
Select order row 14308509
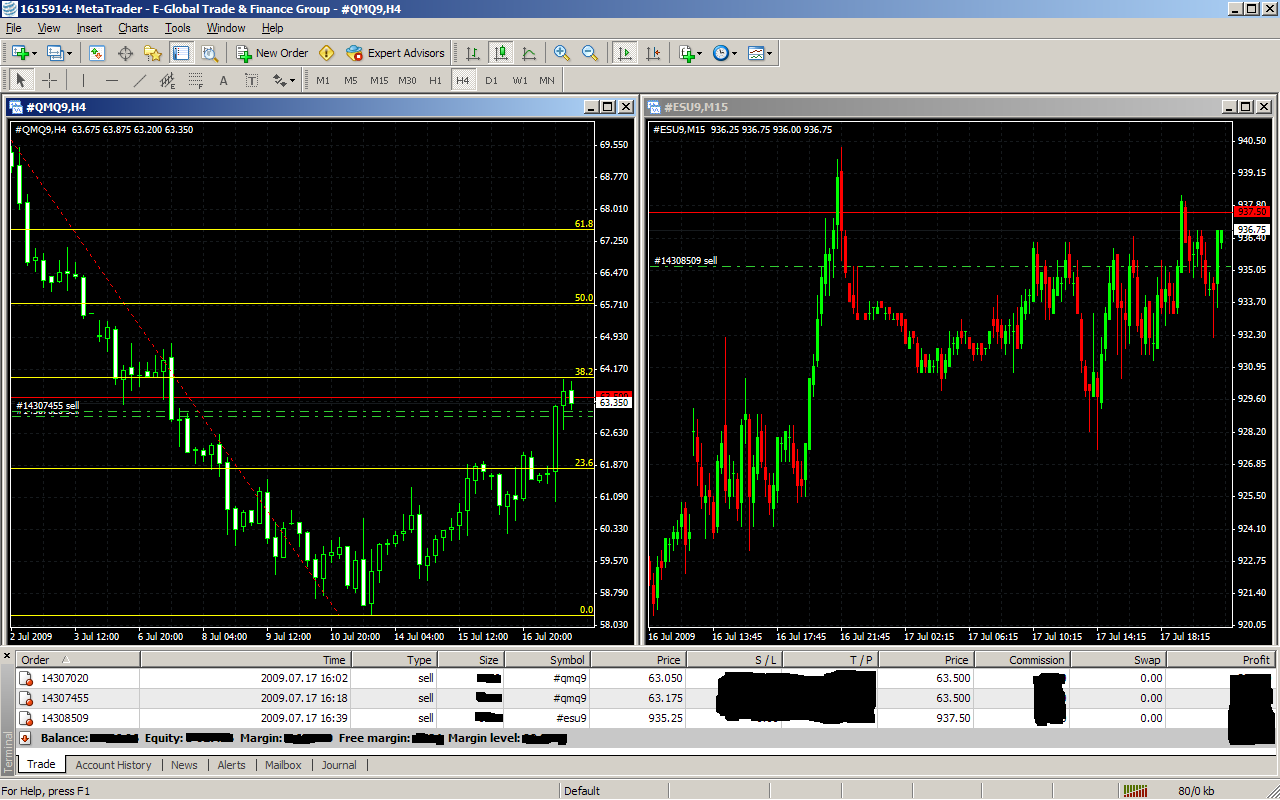(x=646, y=718)
